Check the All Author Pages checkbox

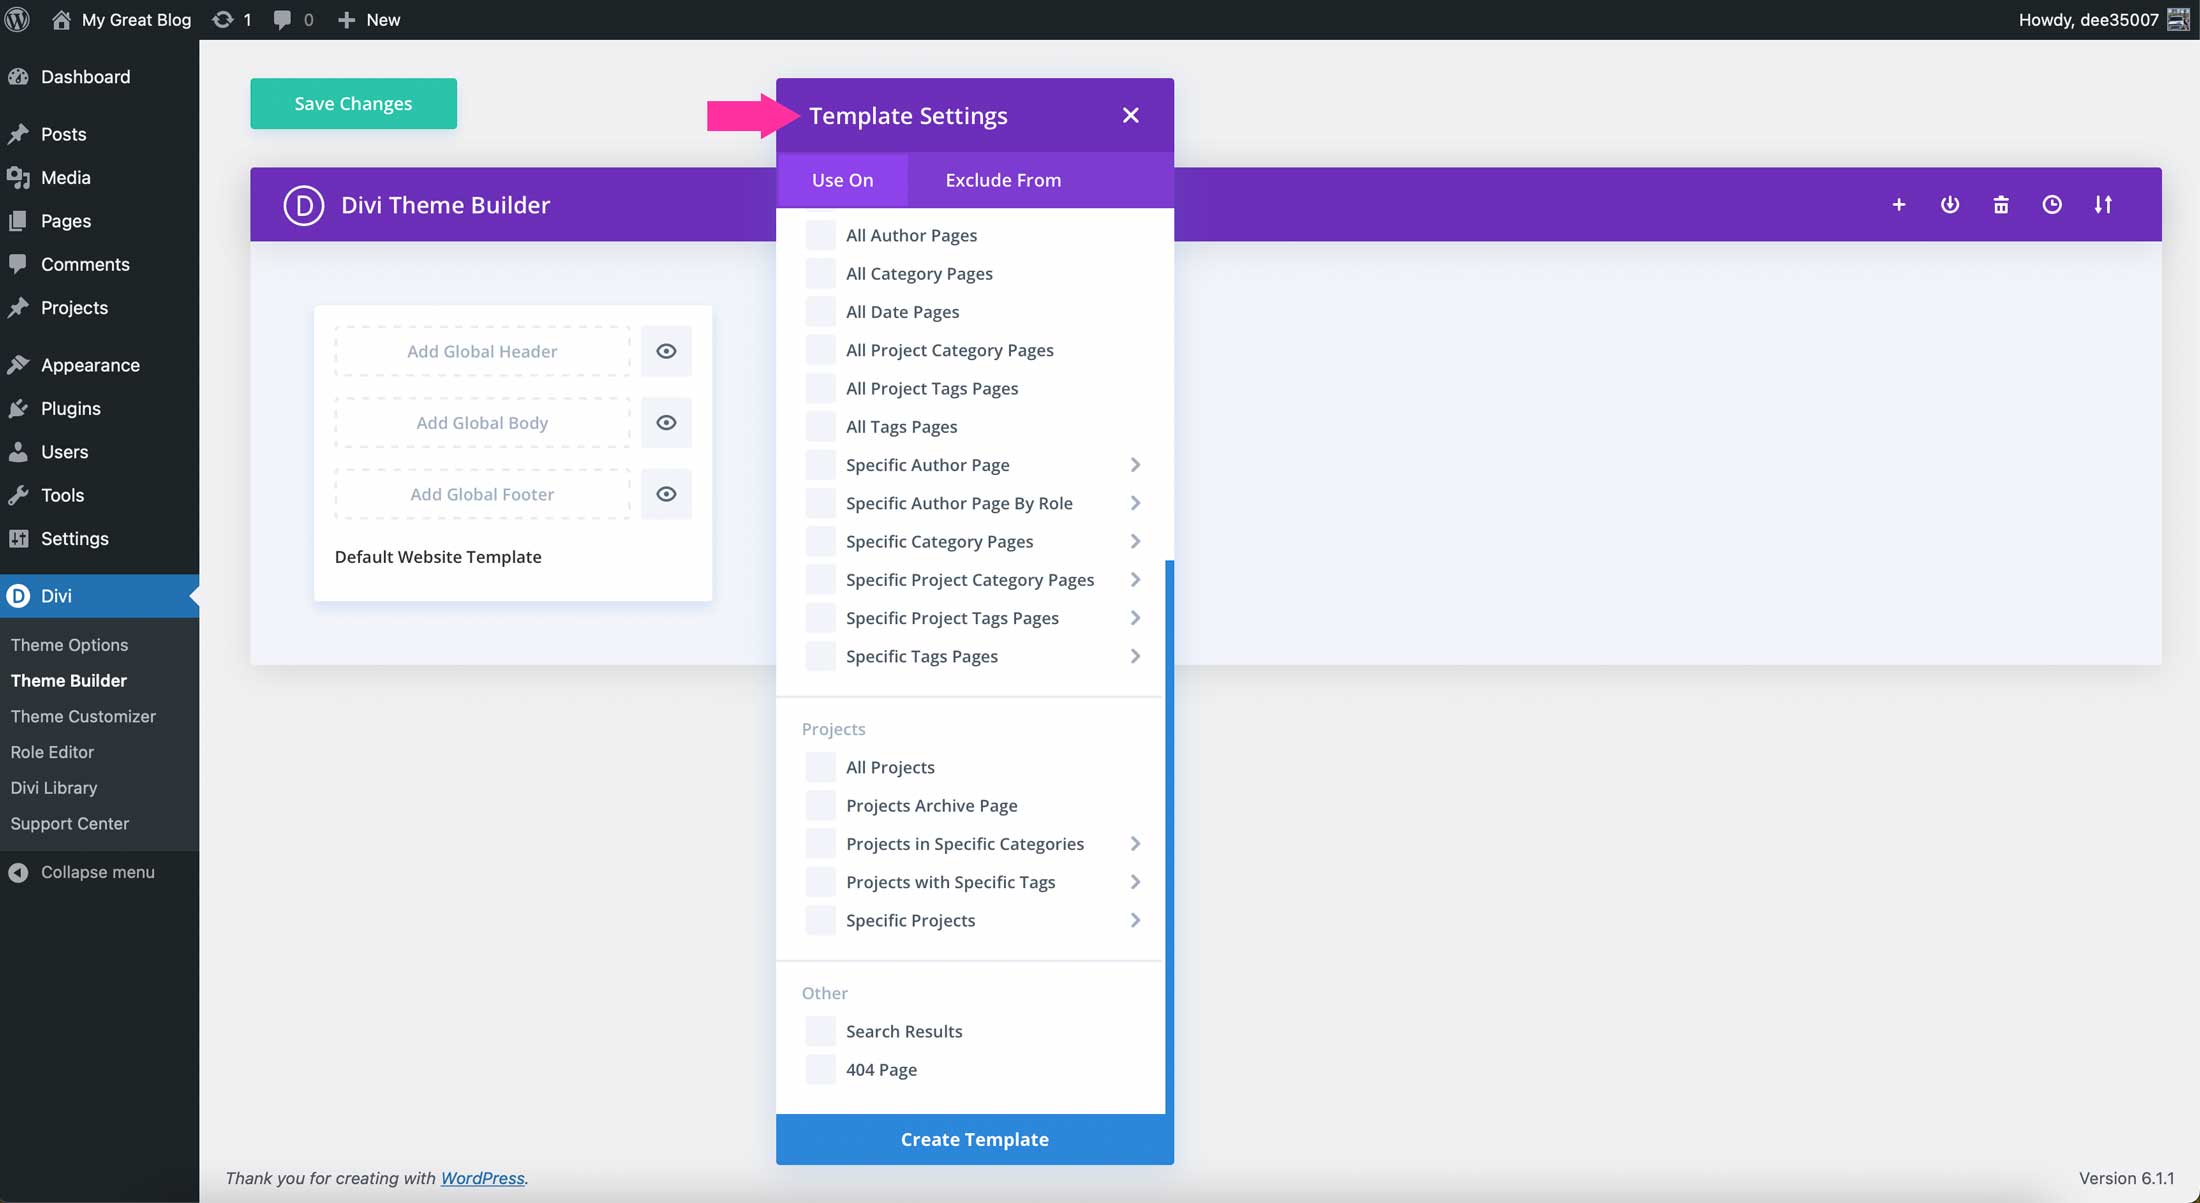coord(820,235)
